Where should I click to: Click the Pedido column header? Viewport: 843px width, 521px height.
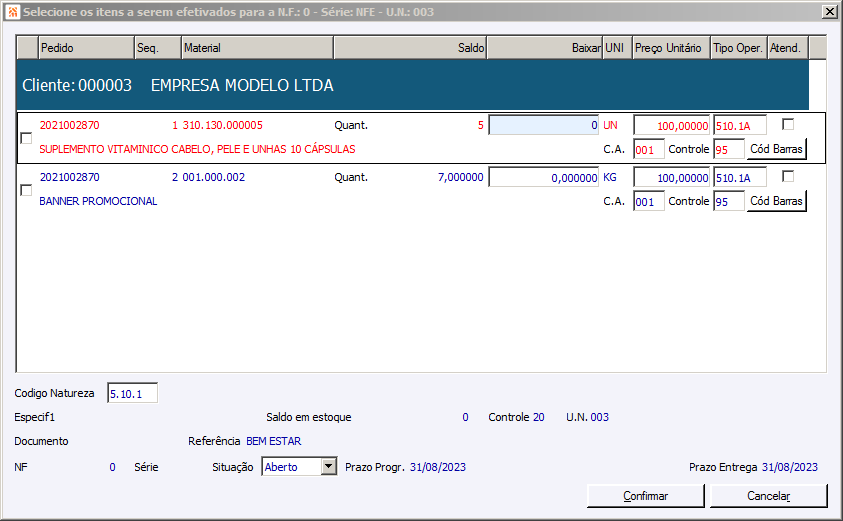86,48
